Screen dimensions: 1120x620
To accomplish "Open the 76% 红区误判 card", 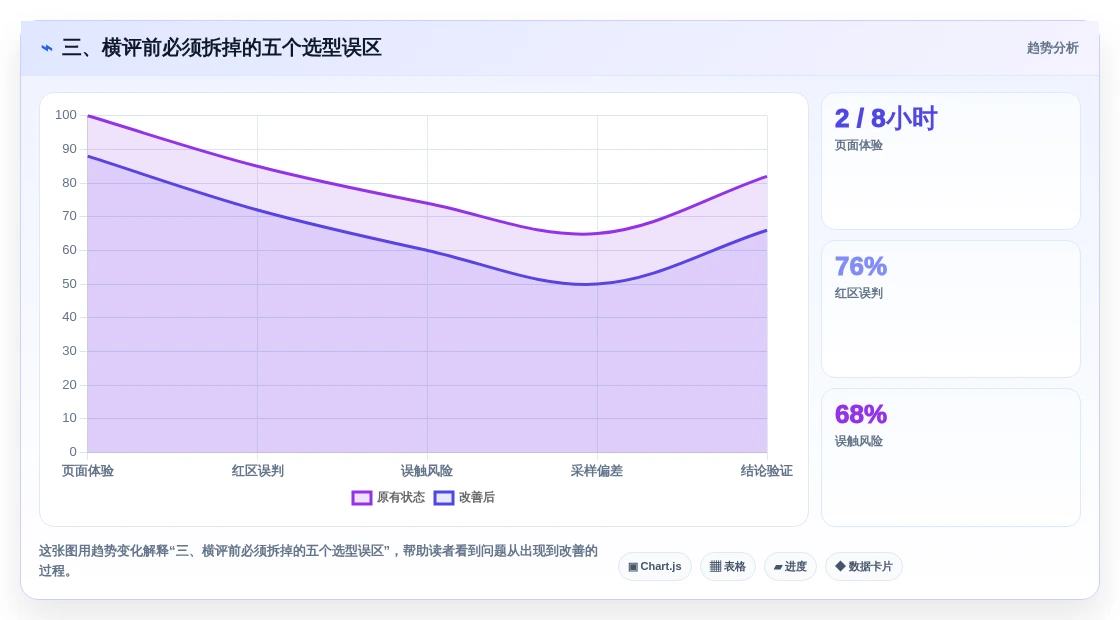I will click(951, 309).
